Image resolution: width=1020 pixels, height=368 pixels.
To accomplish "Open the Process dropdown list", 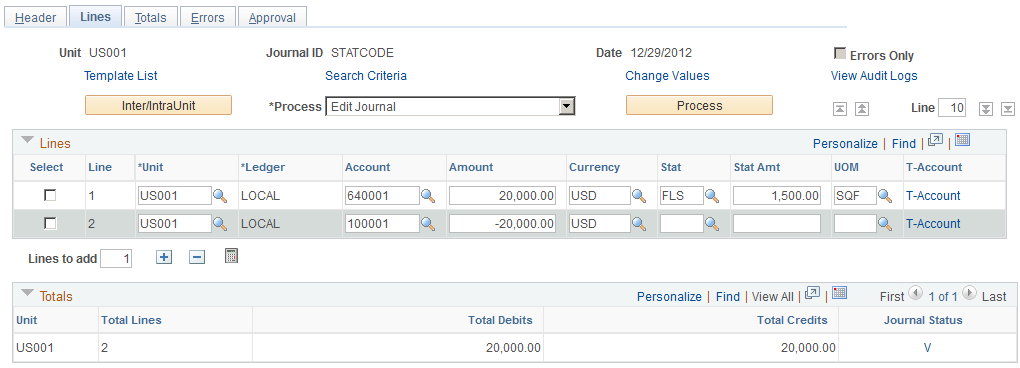I will pos(567,106).
